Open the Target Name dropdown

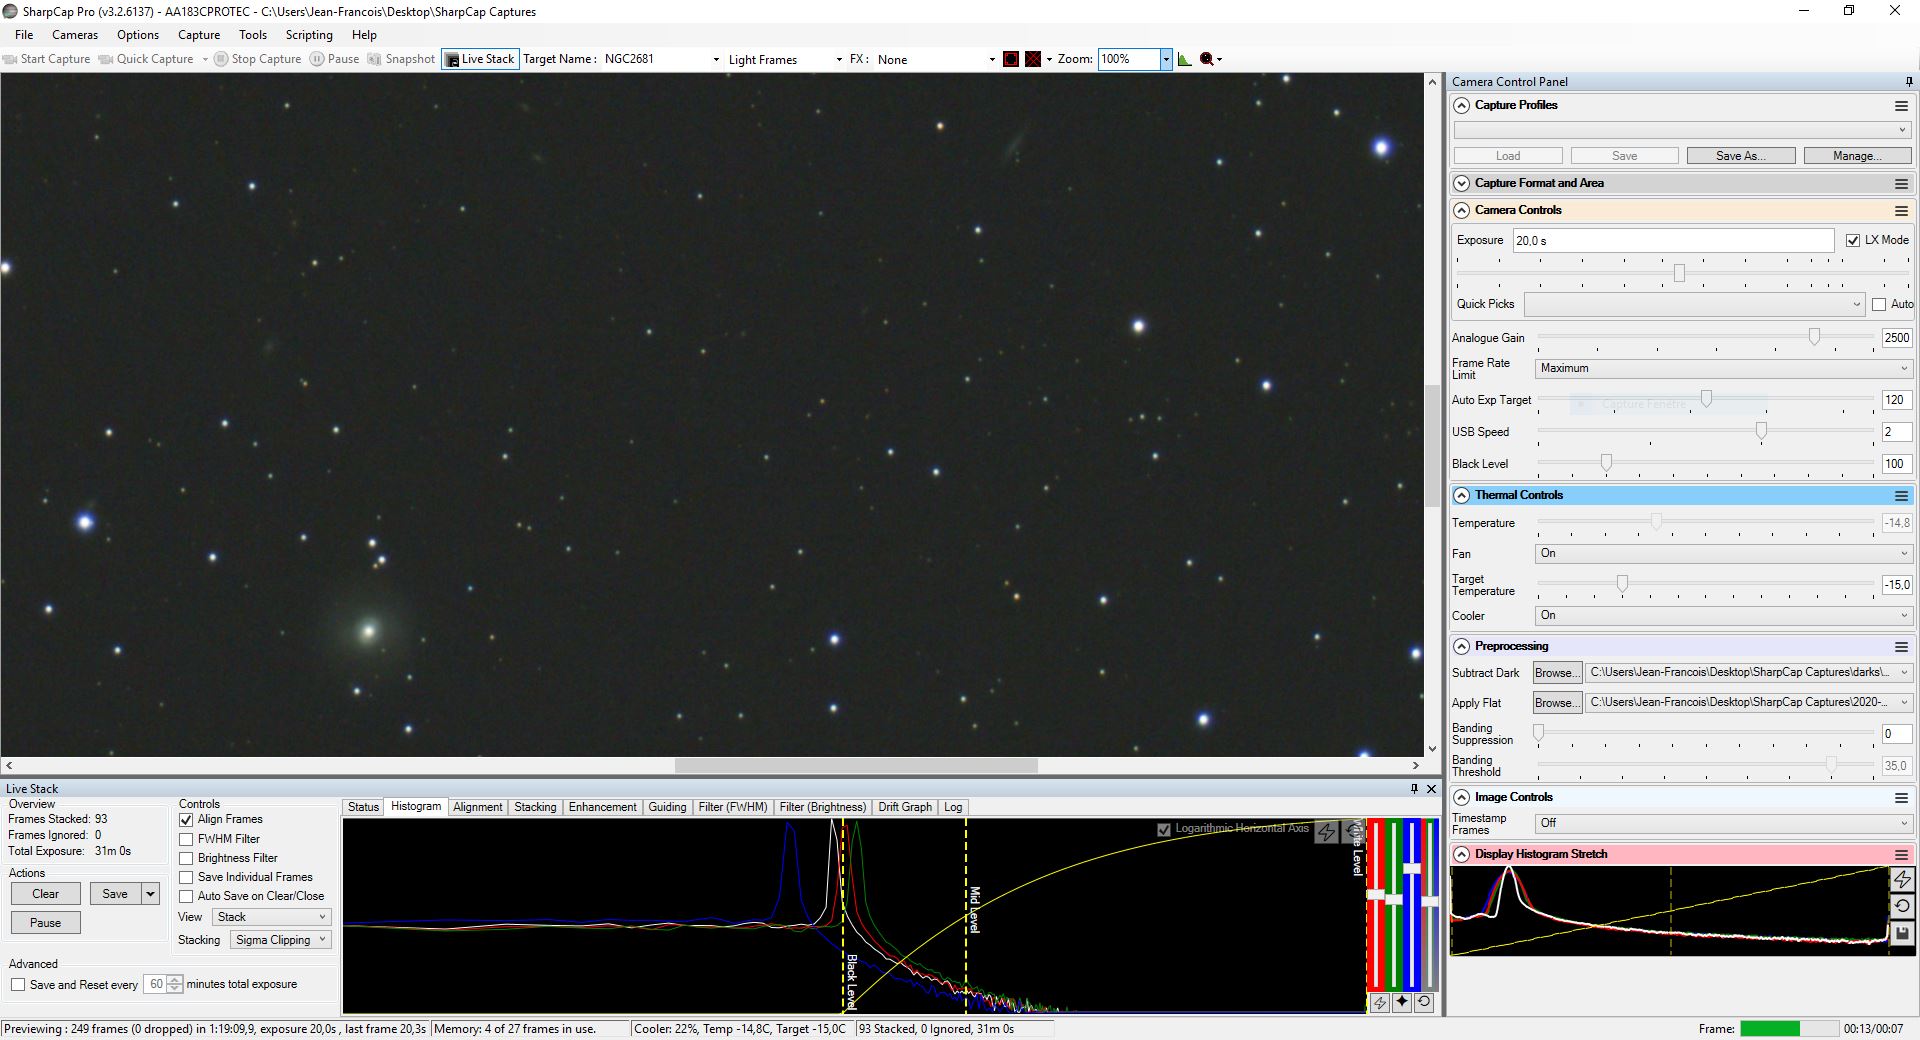click(x=716, y=60)
